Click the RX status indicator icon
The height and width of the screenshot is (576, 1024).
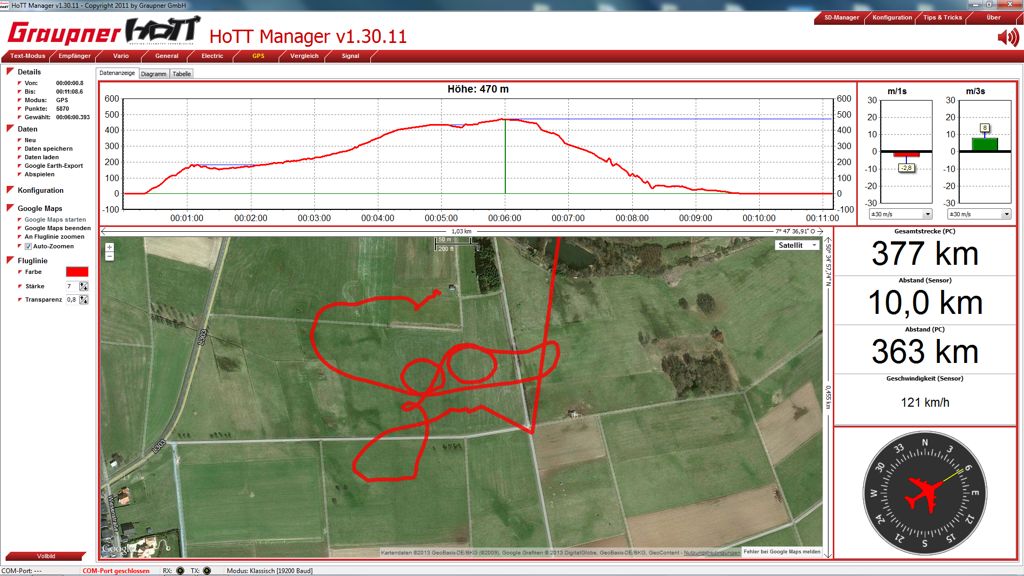179,571
